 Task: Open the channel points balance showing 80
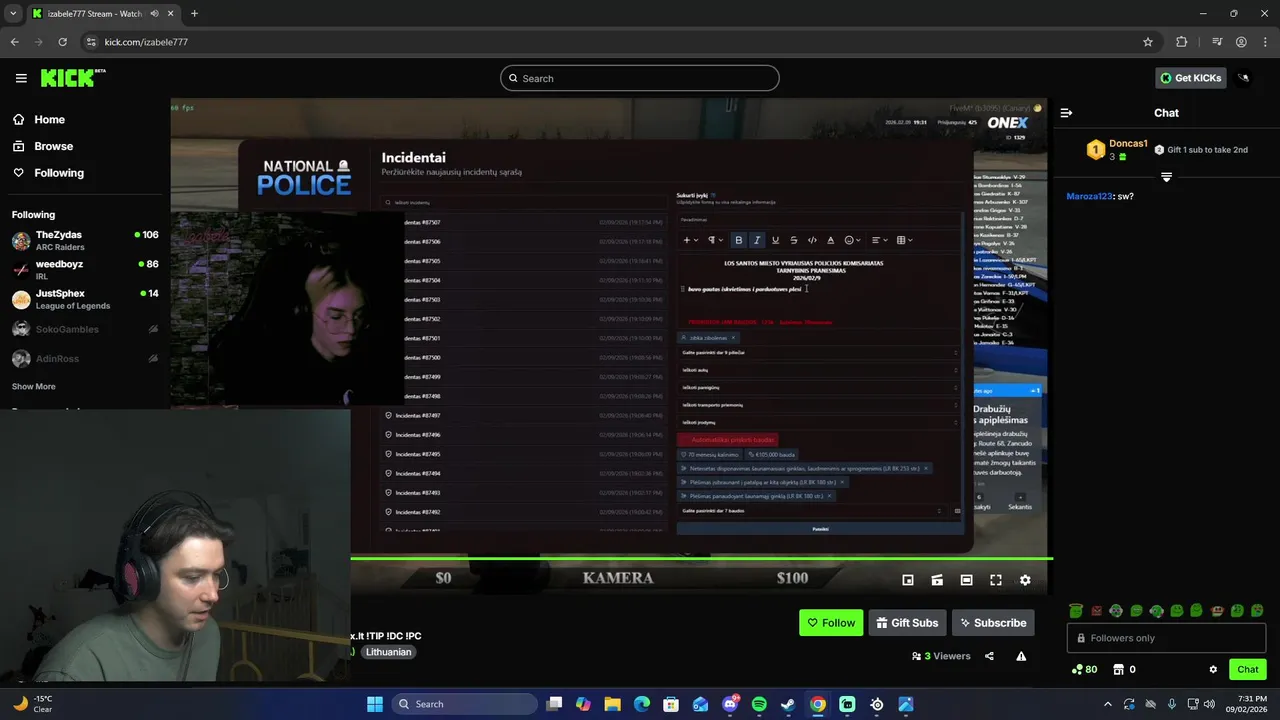[x=1084, y=669]
